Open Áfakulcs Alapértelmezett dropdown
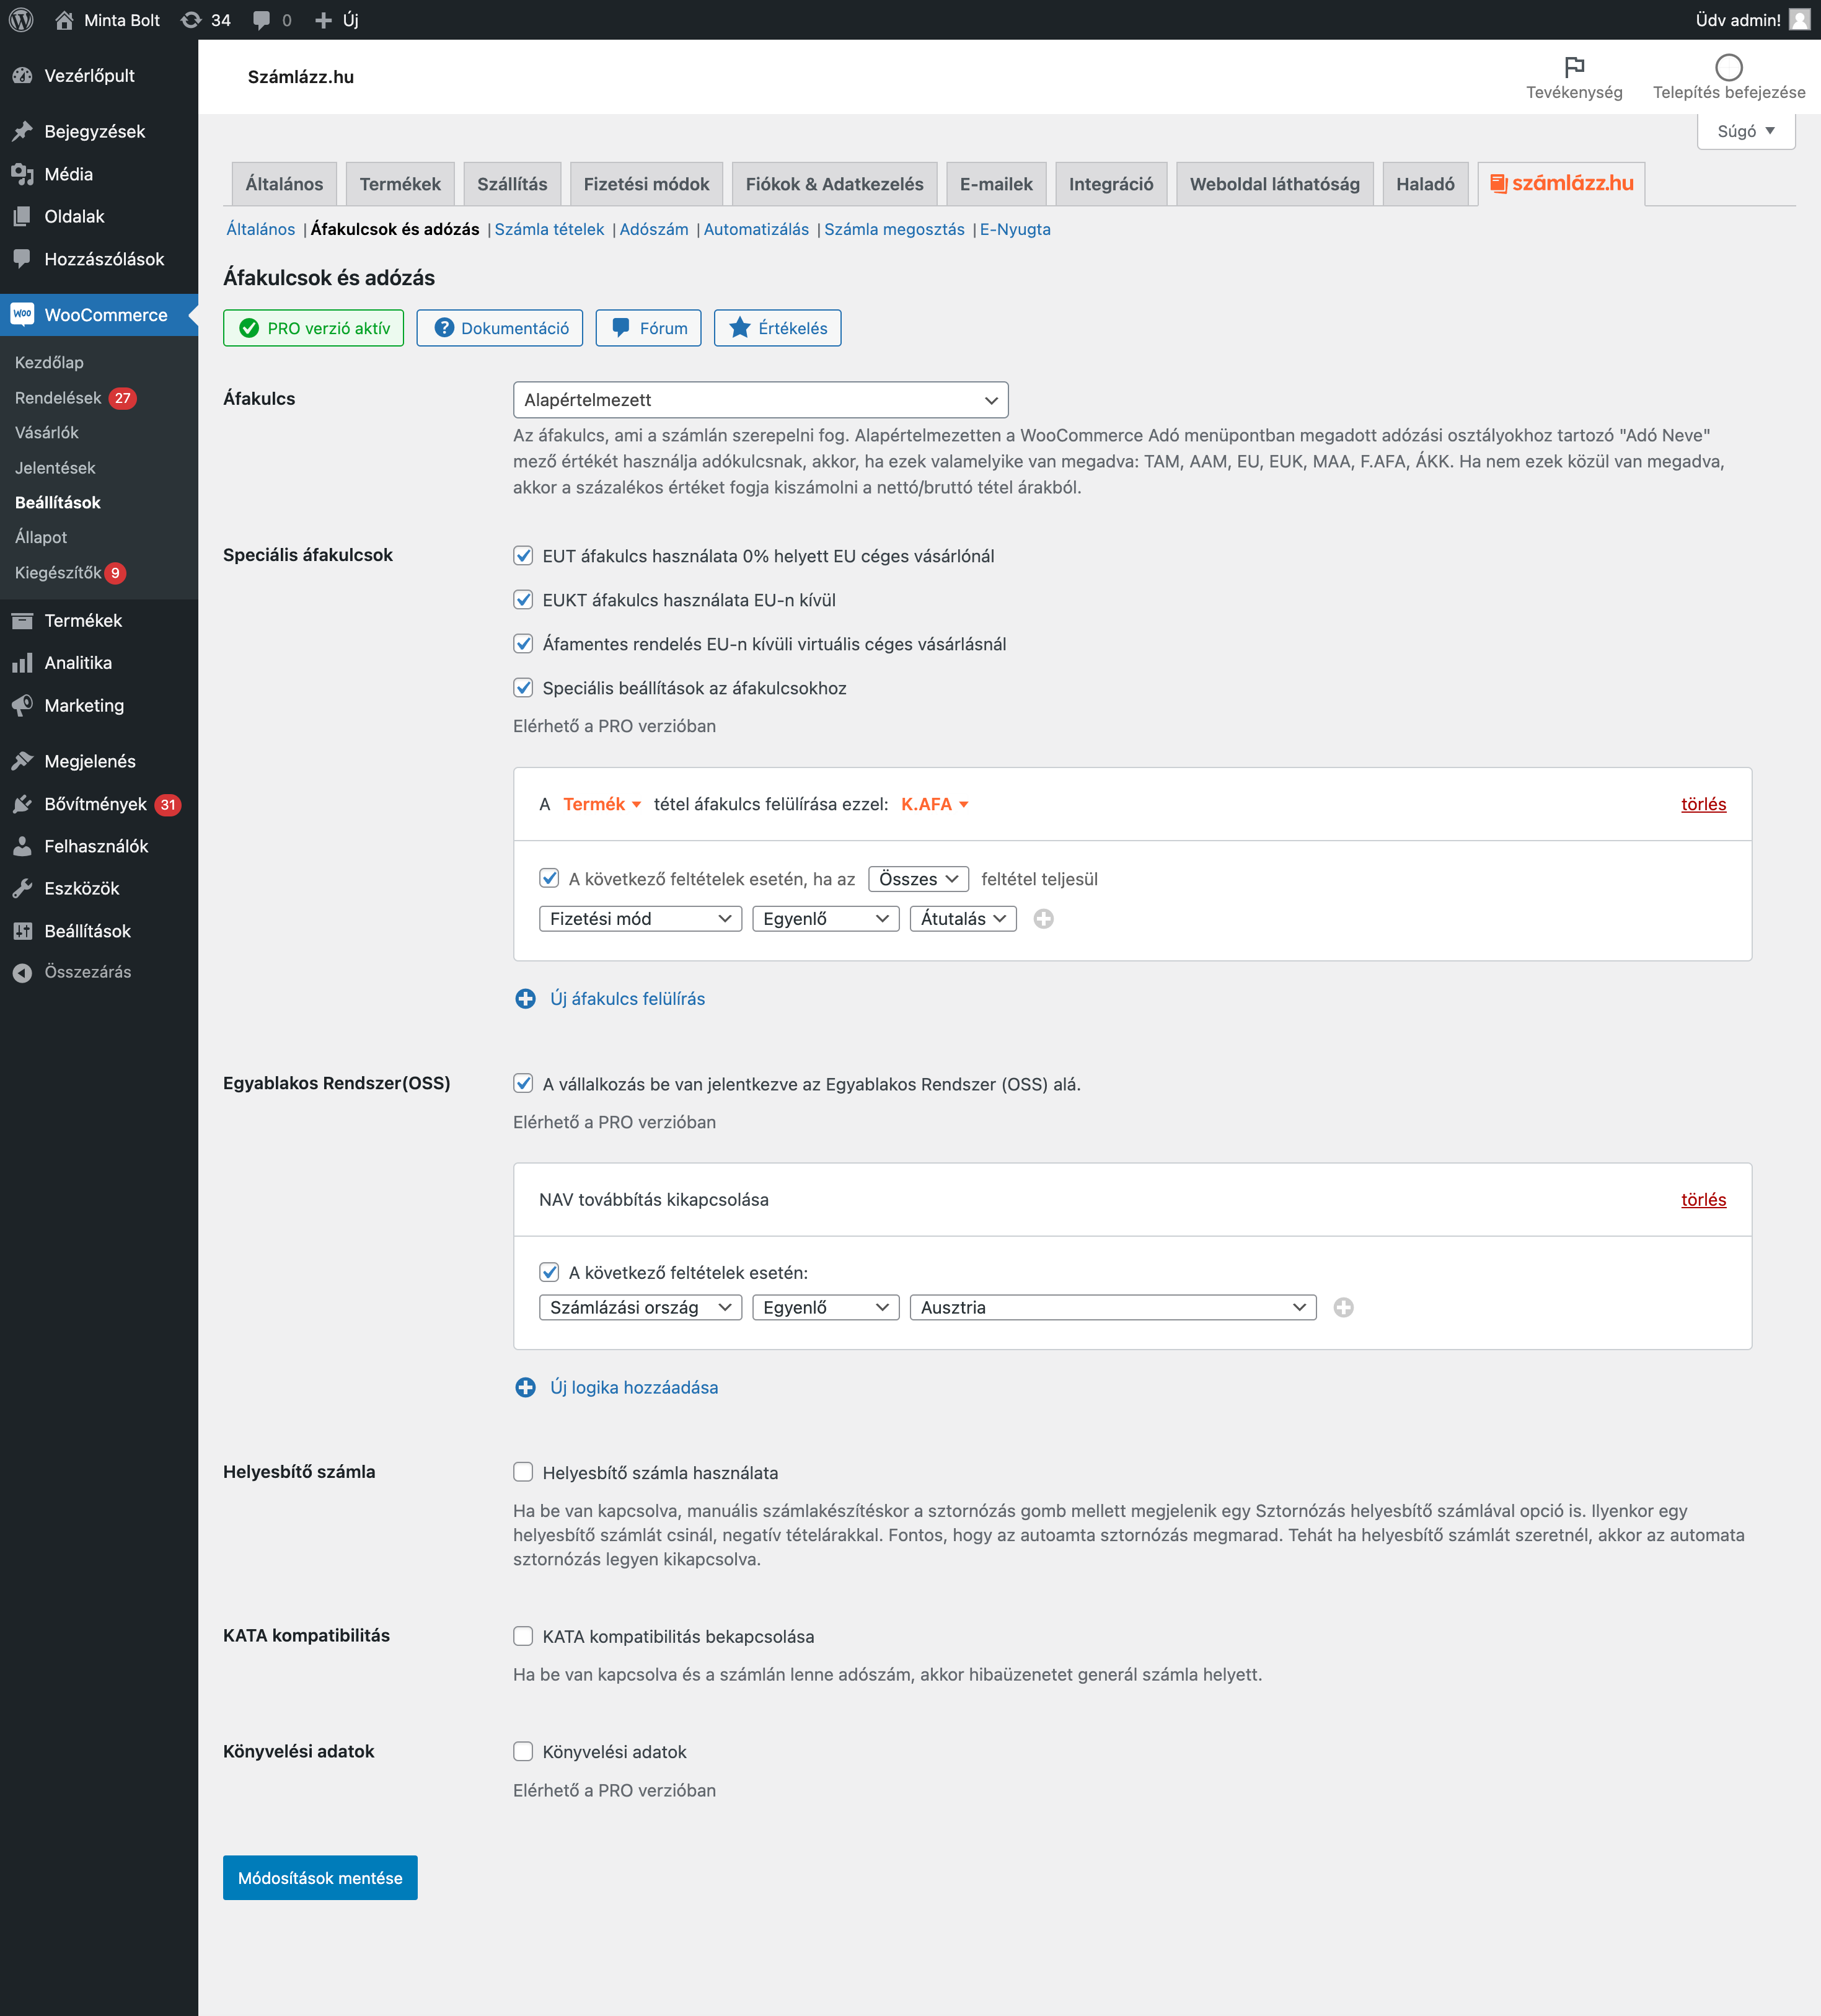 pyautogui.click(x=760, y=400)
